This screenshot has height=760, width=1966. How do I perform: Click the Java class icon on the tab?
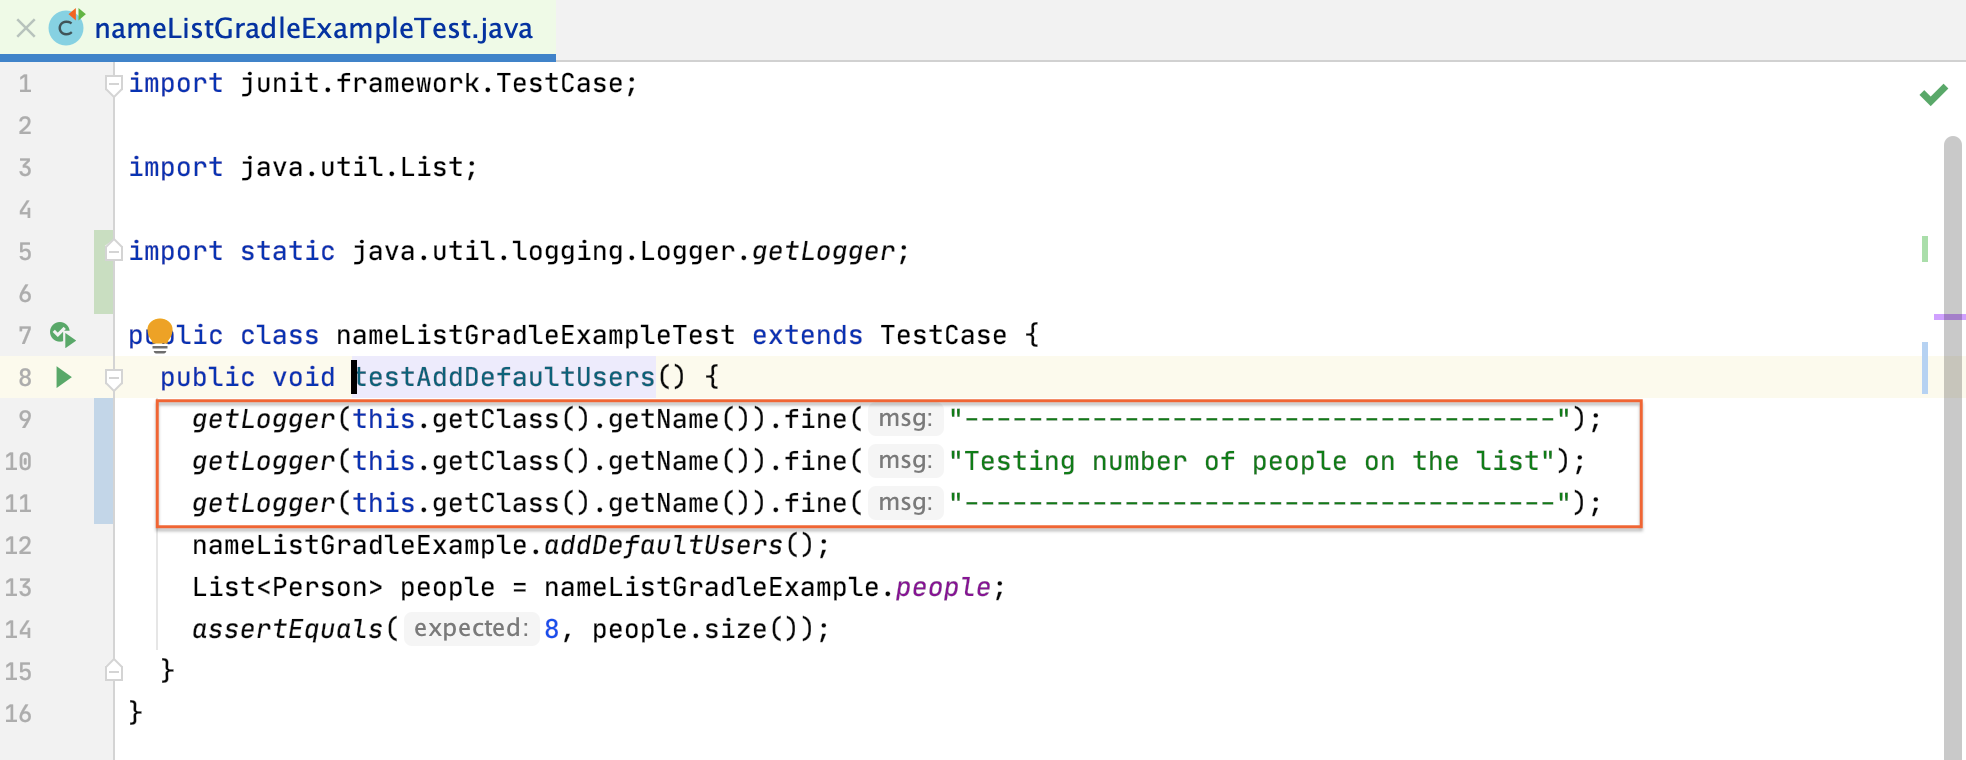pyautogui.click(x=66, y=28)
